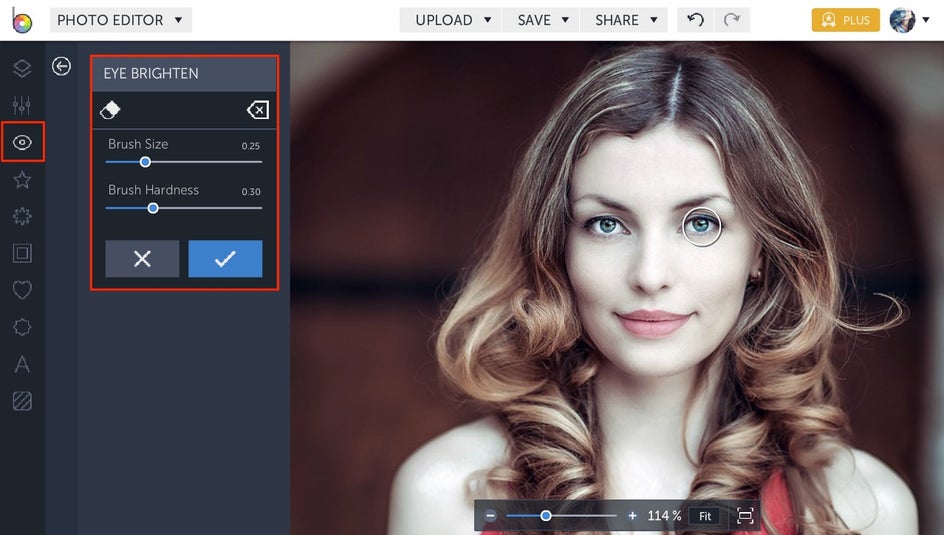Viewport: 944px width, 535px height.
Task: Open the Effects star icon
Action: [22, 180]
